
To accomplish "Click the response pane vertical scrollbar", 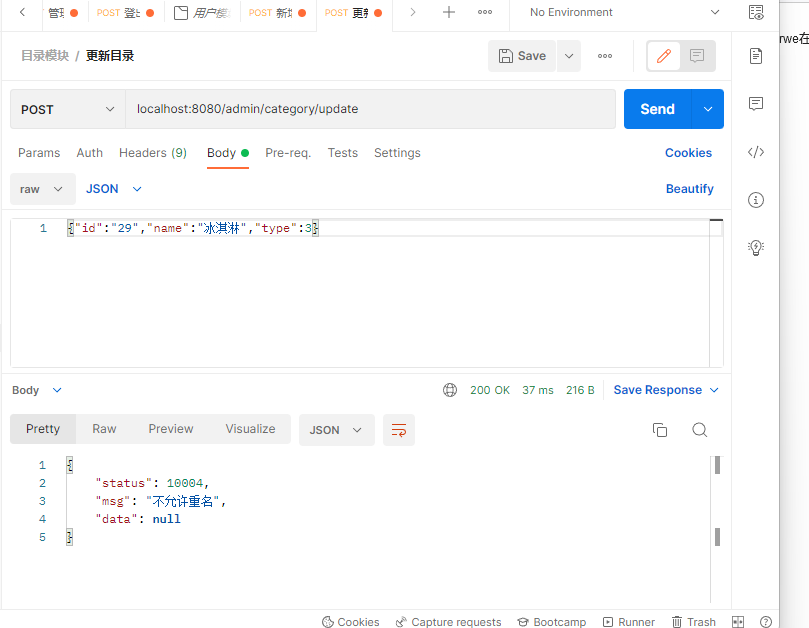I will (x=717, y=528).
